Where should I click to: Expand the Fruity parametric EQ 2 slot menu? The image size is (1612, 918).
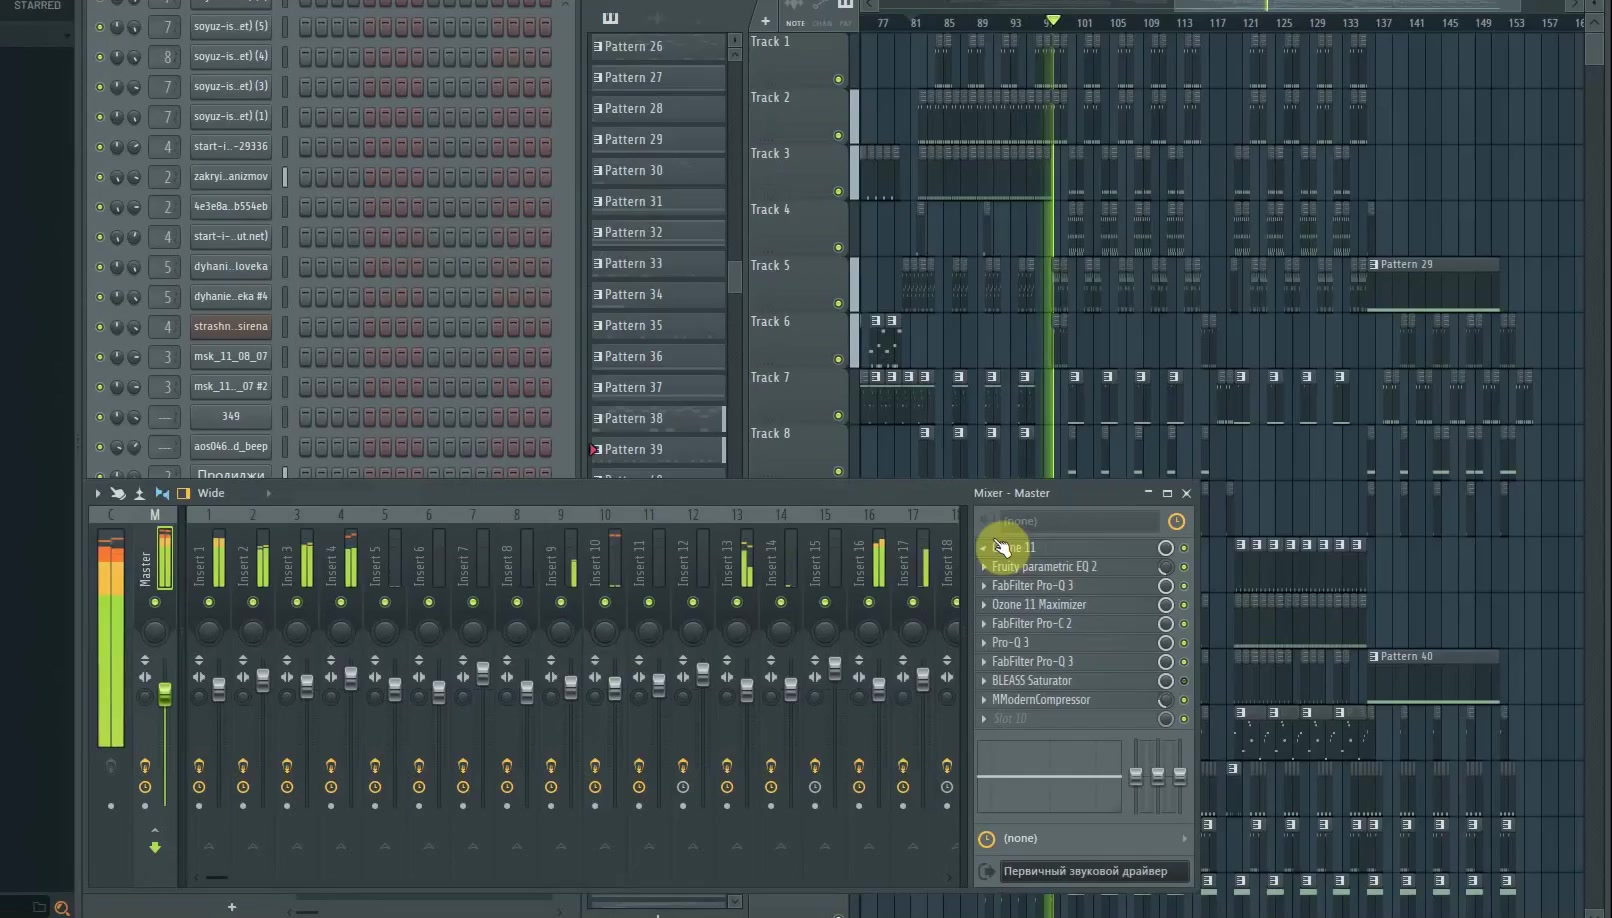[x=984, y=567]
